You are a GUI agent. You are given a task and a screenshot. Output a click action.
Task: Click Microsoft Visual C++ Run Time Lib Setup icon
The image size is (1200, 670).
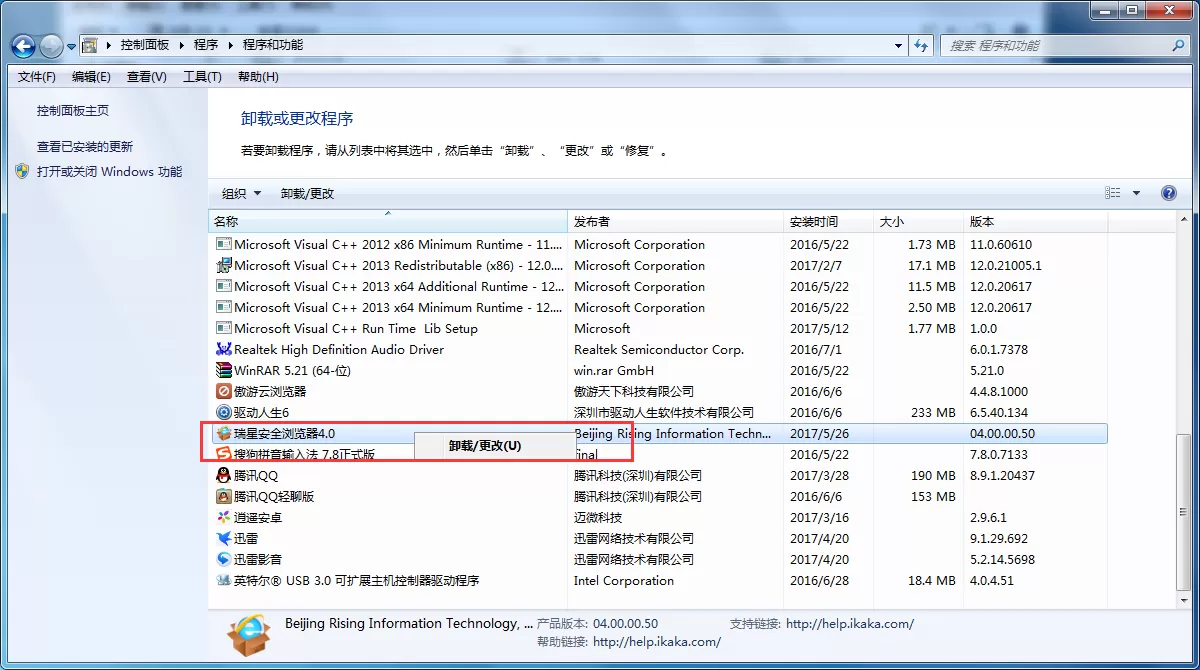224,329
